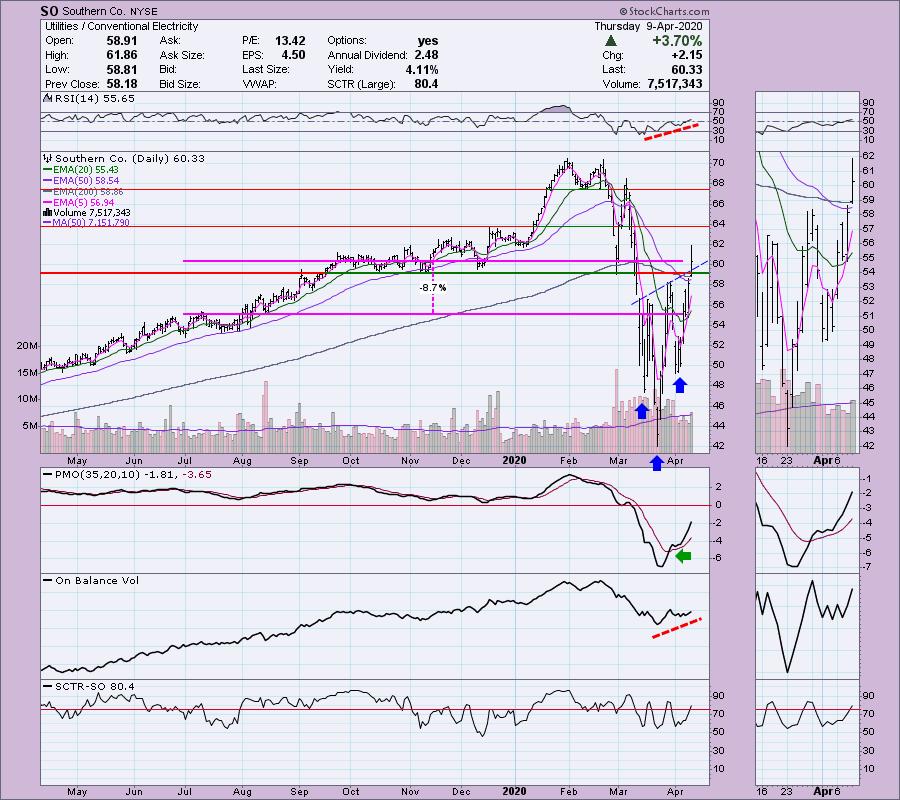Click the EPS value 4.50
900x800 pixels.
point(293,55)
